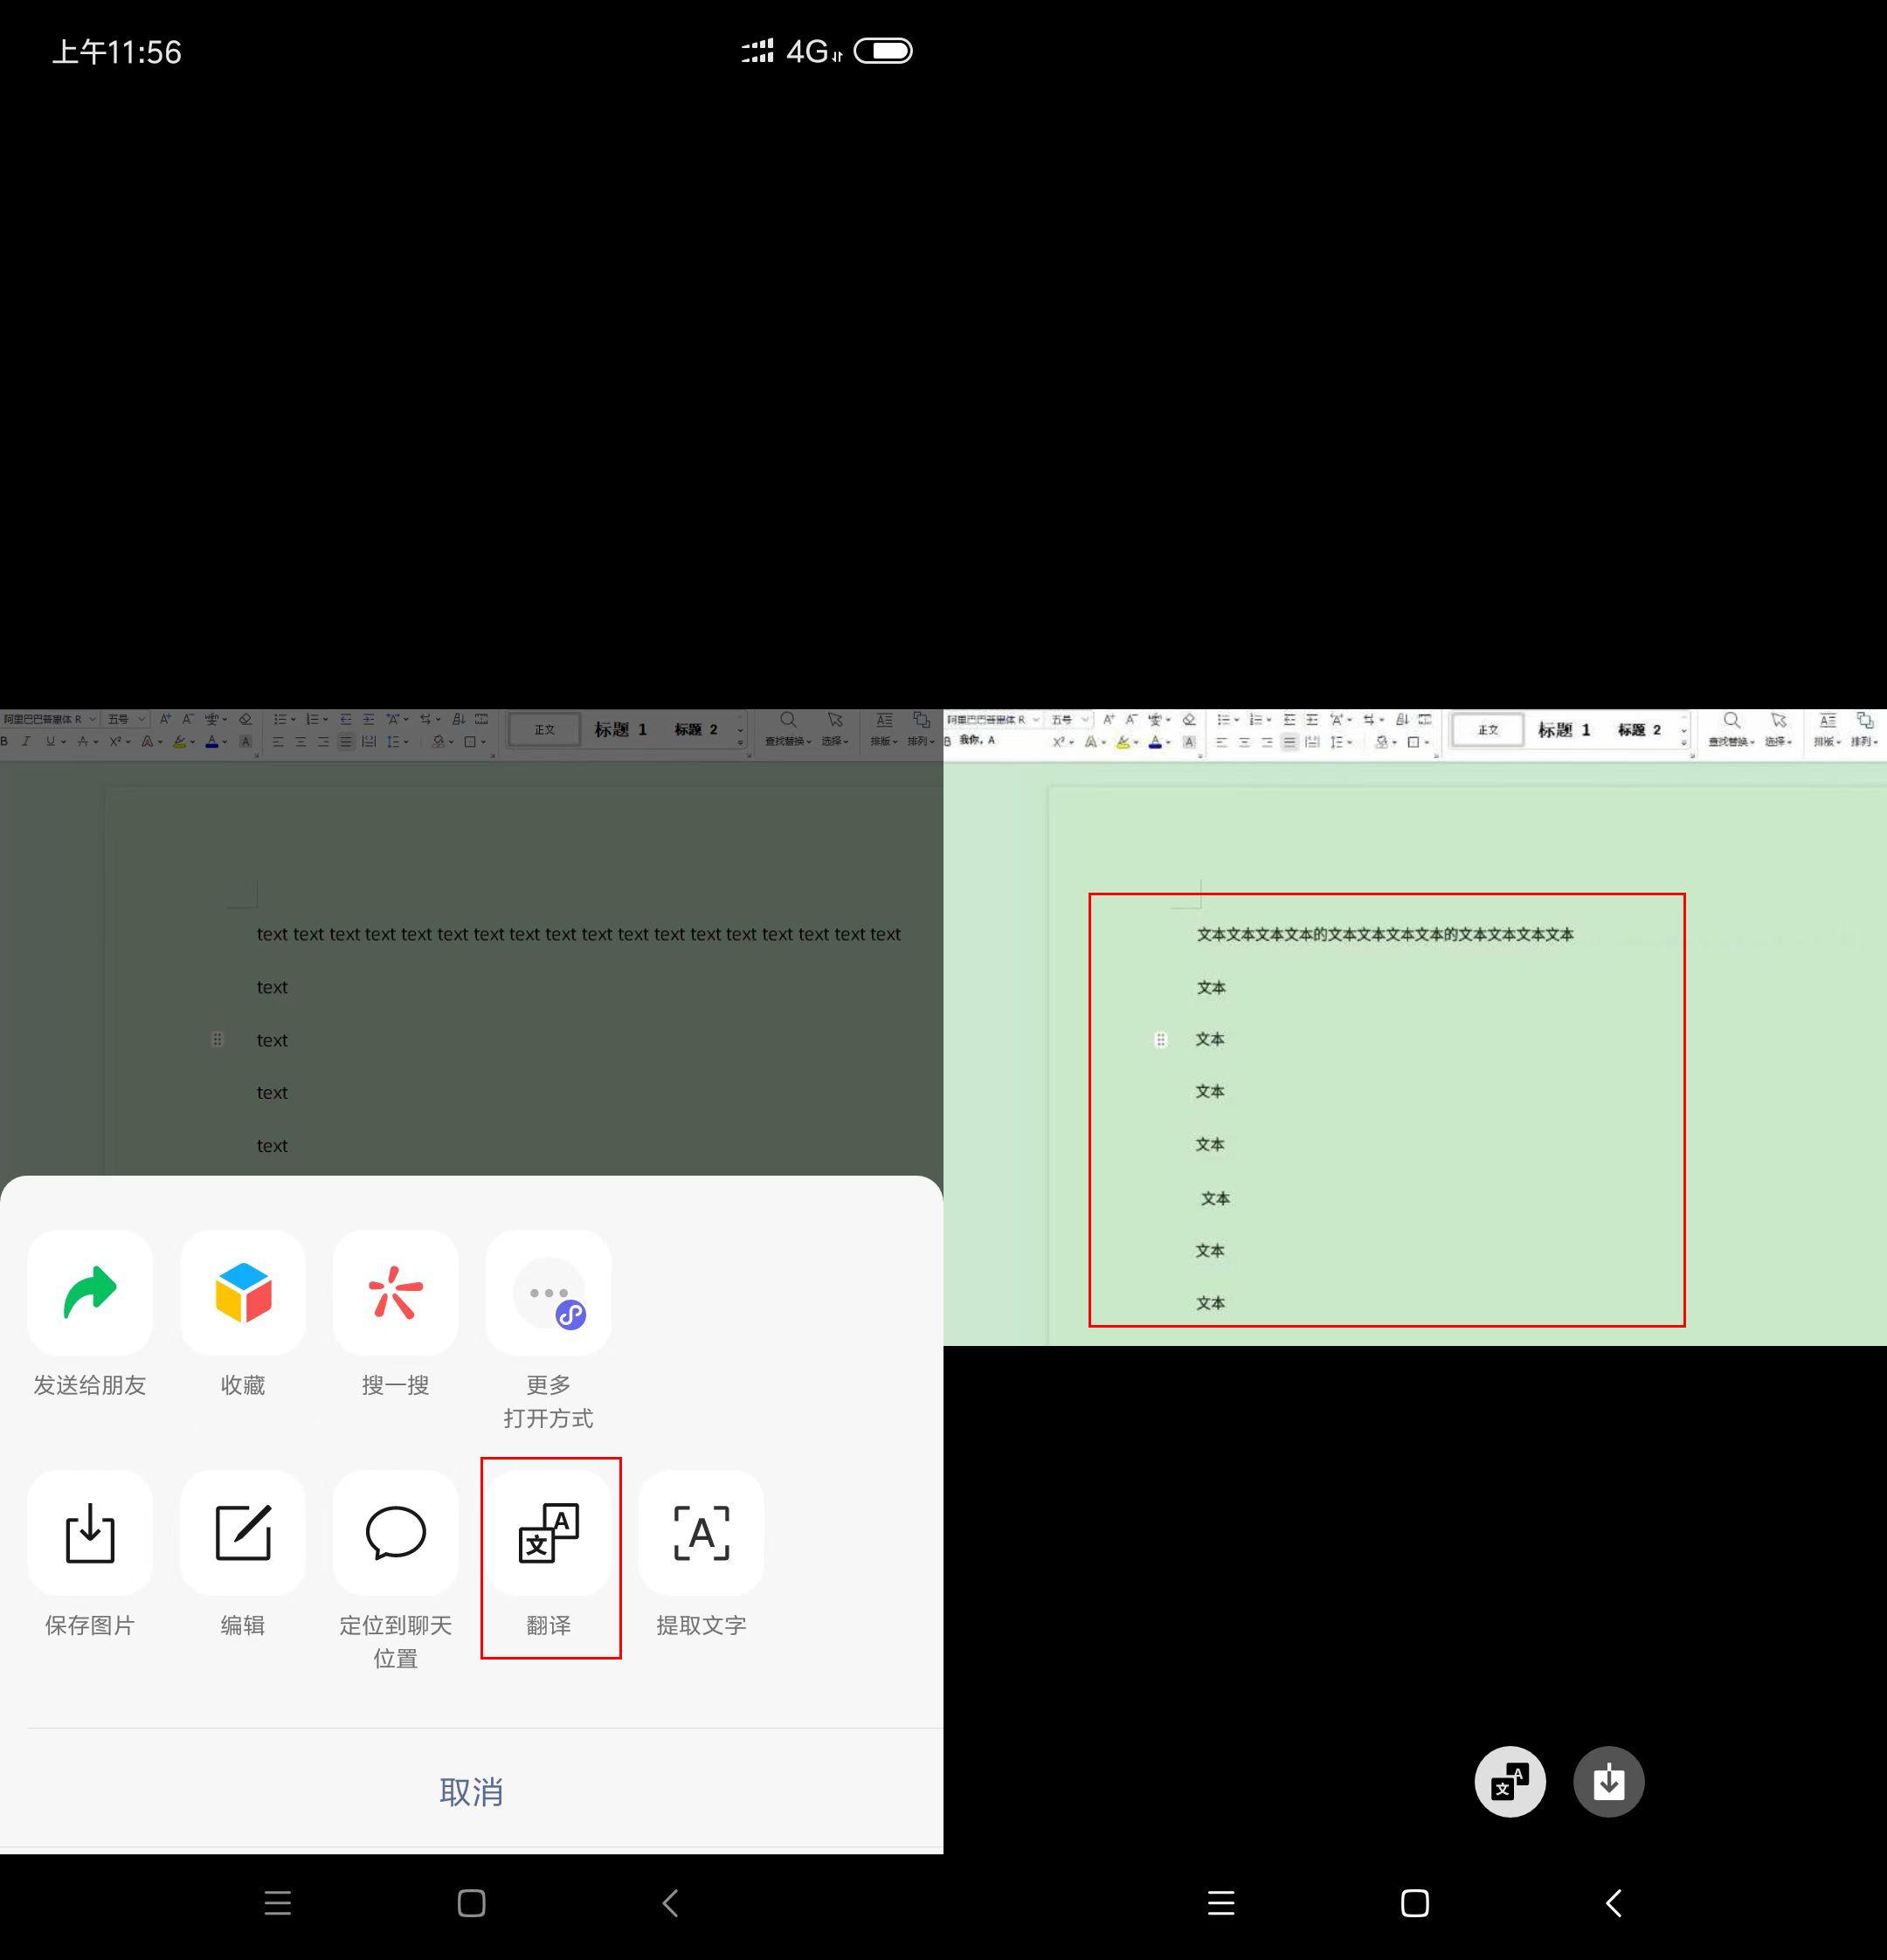This screenshot has width=1887, height=1960.
Task: Open 搜一搜 red spark icon
Action: pyautogui.click(x=396, y=1293)
